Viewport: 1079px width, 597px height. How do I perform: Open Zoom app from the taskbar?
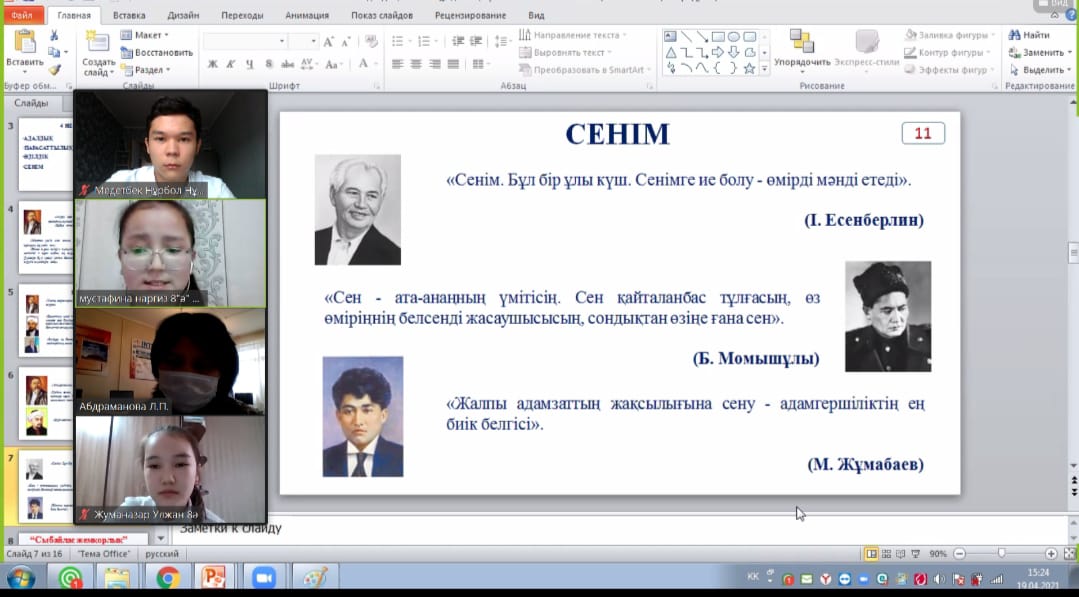[264, 578]
